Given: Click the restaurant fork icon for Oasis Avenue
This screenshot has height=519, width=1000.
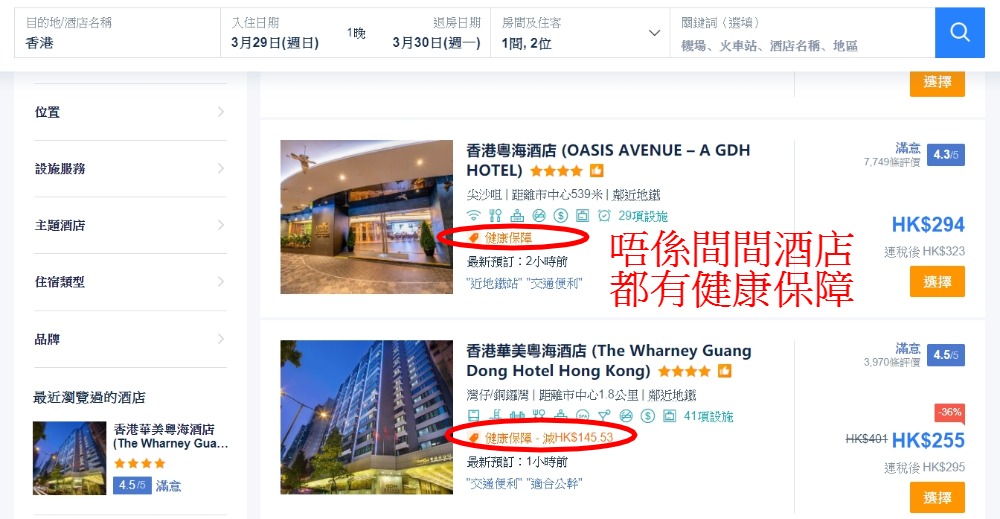Looking at the screenshot, I should pos(495,216).
